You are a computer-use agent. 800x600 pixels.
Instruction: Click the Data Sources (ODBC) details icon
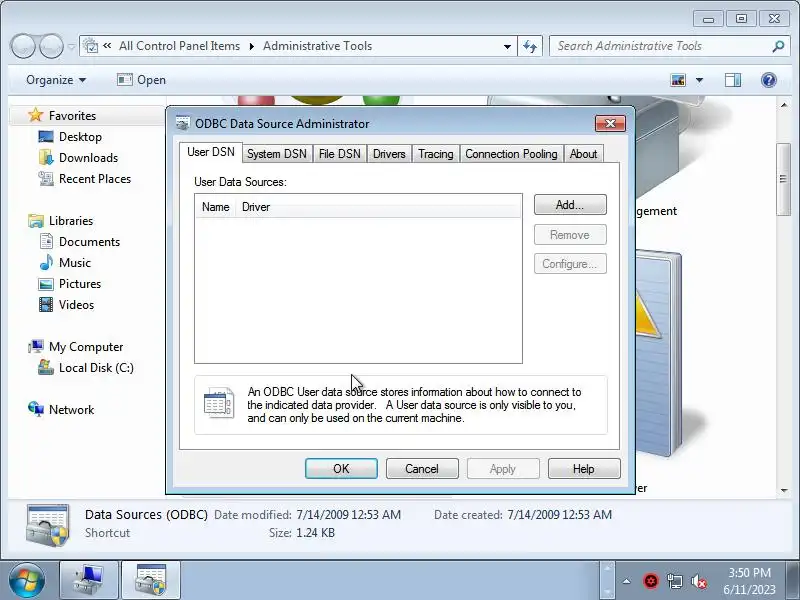click(x=47, y=524)
